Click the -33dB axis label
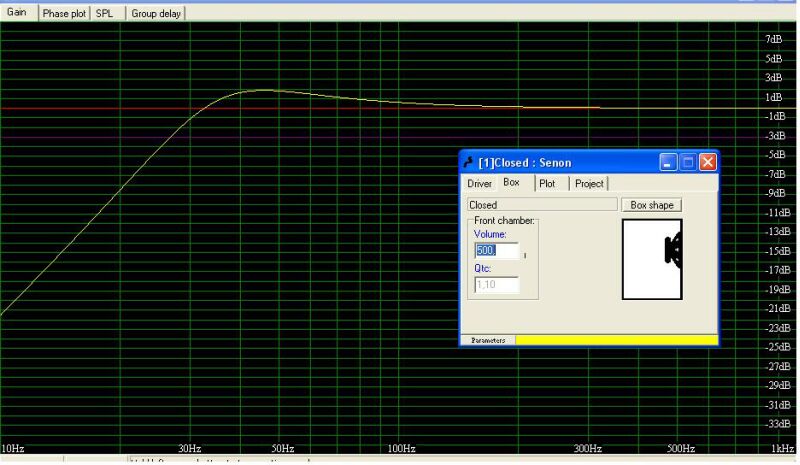Image resolution: width=800 pixels, height=465 pixels. click(779, 424)
